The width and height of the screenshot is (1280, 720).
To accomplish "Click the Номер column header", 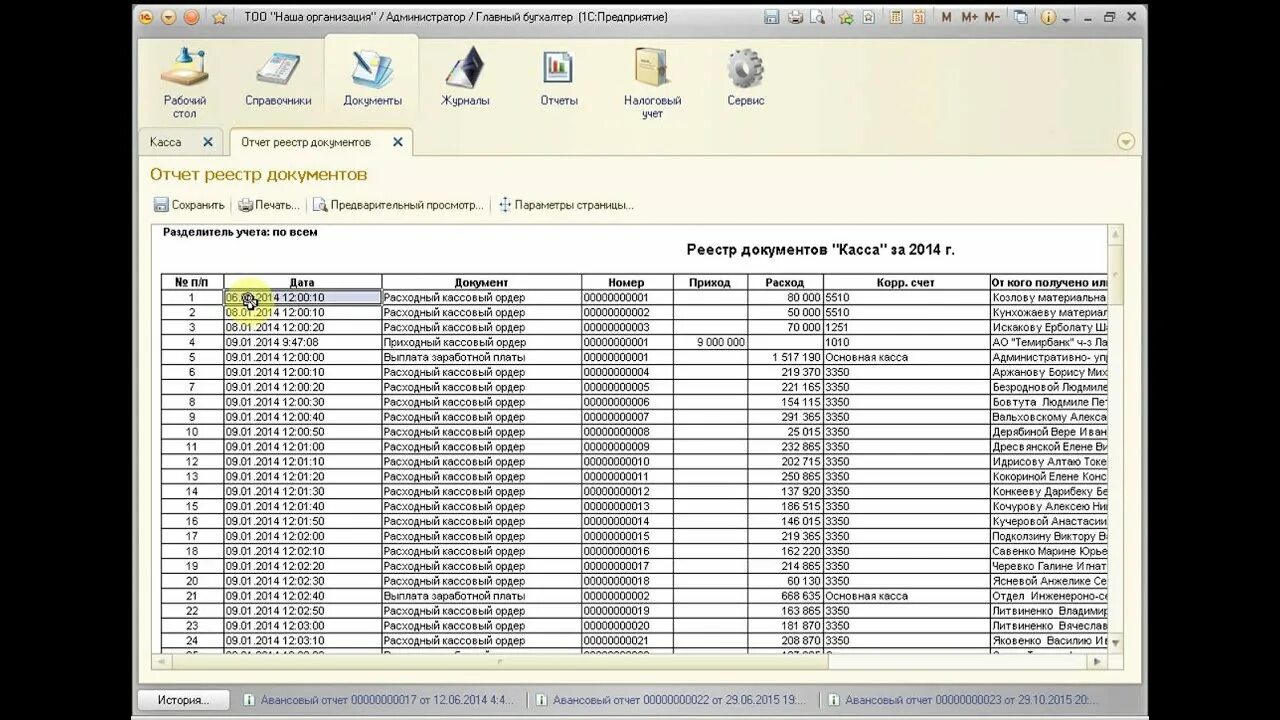I will point(627,283).
